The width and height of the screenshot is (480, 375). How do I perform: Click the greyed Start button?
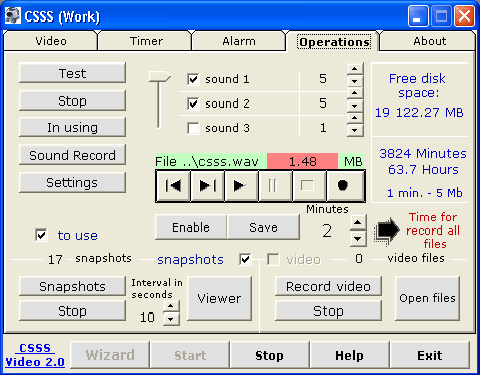pyautogui.click(x=190, y=355)
